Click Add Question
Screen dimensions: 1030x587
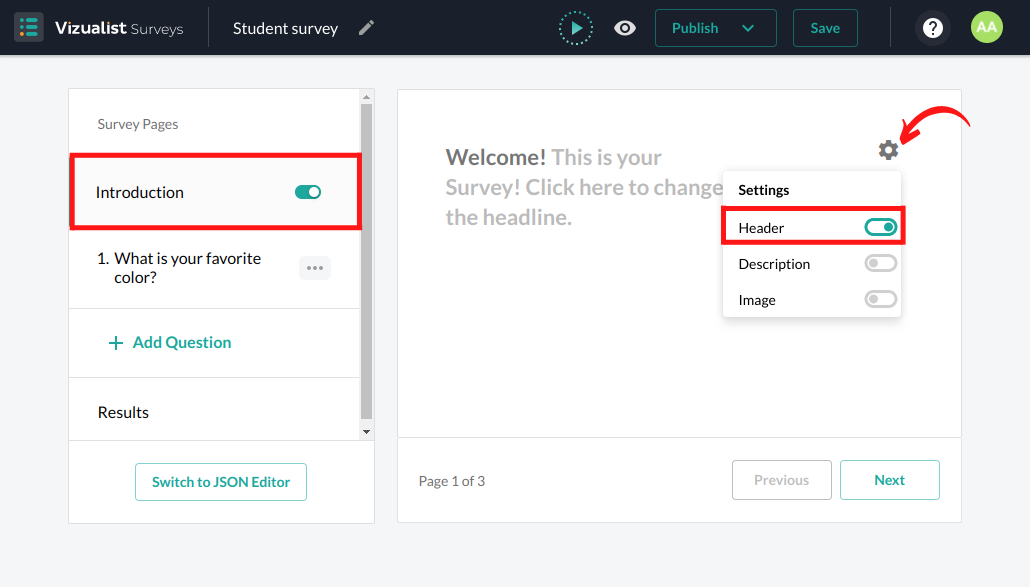(170, 342)
